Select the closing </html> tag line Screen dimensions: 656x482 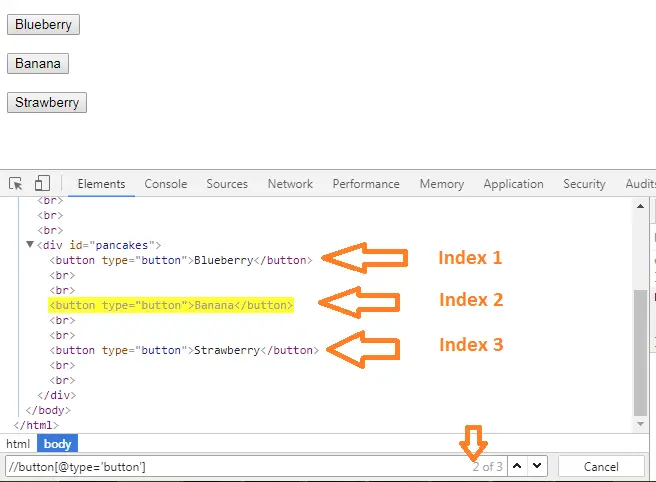(x=36, y=426)
